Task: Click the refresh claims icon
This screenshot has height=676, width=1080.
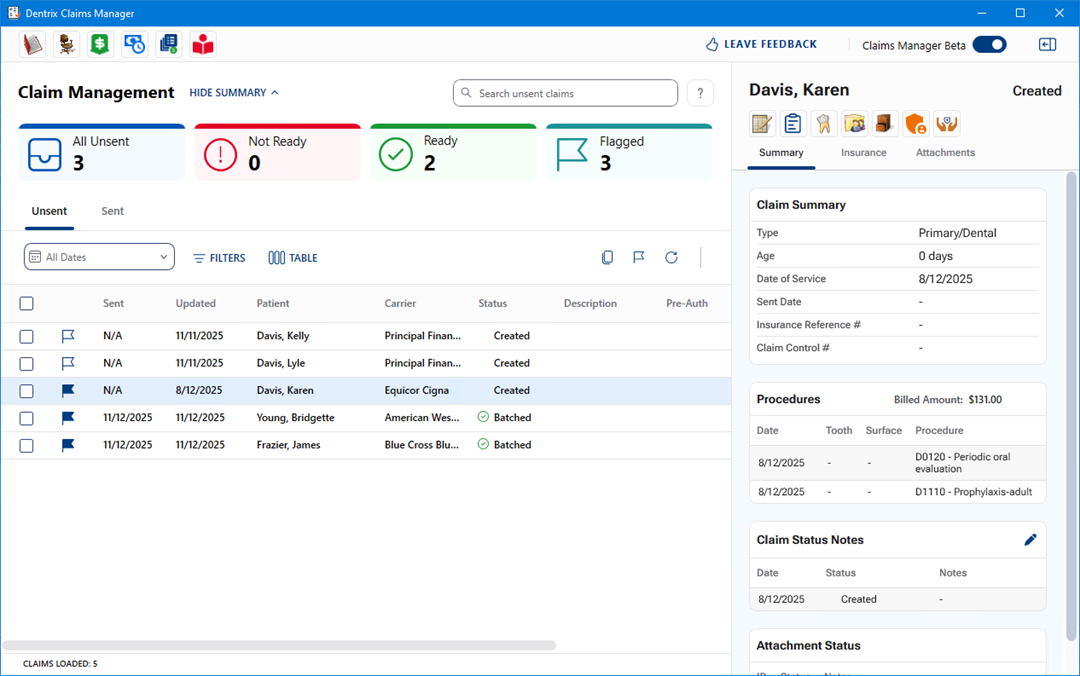Action: coord(671,258)
